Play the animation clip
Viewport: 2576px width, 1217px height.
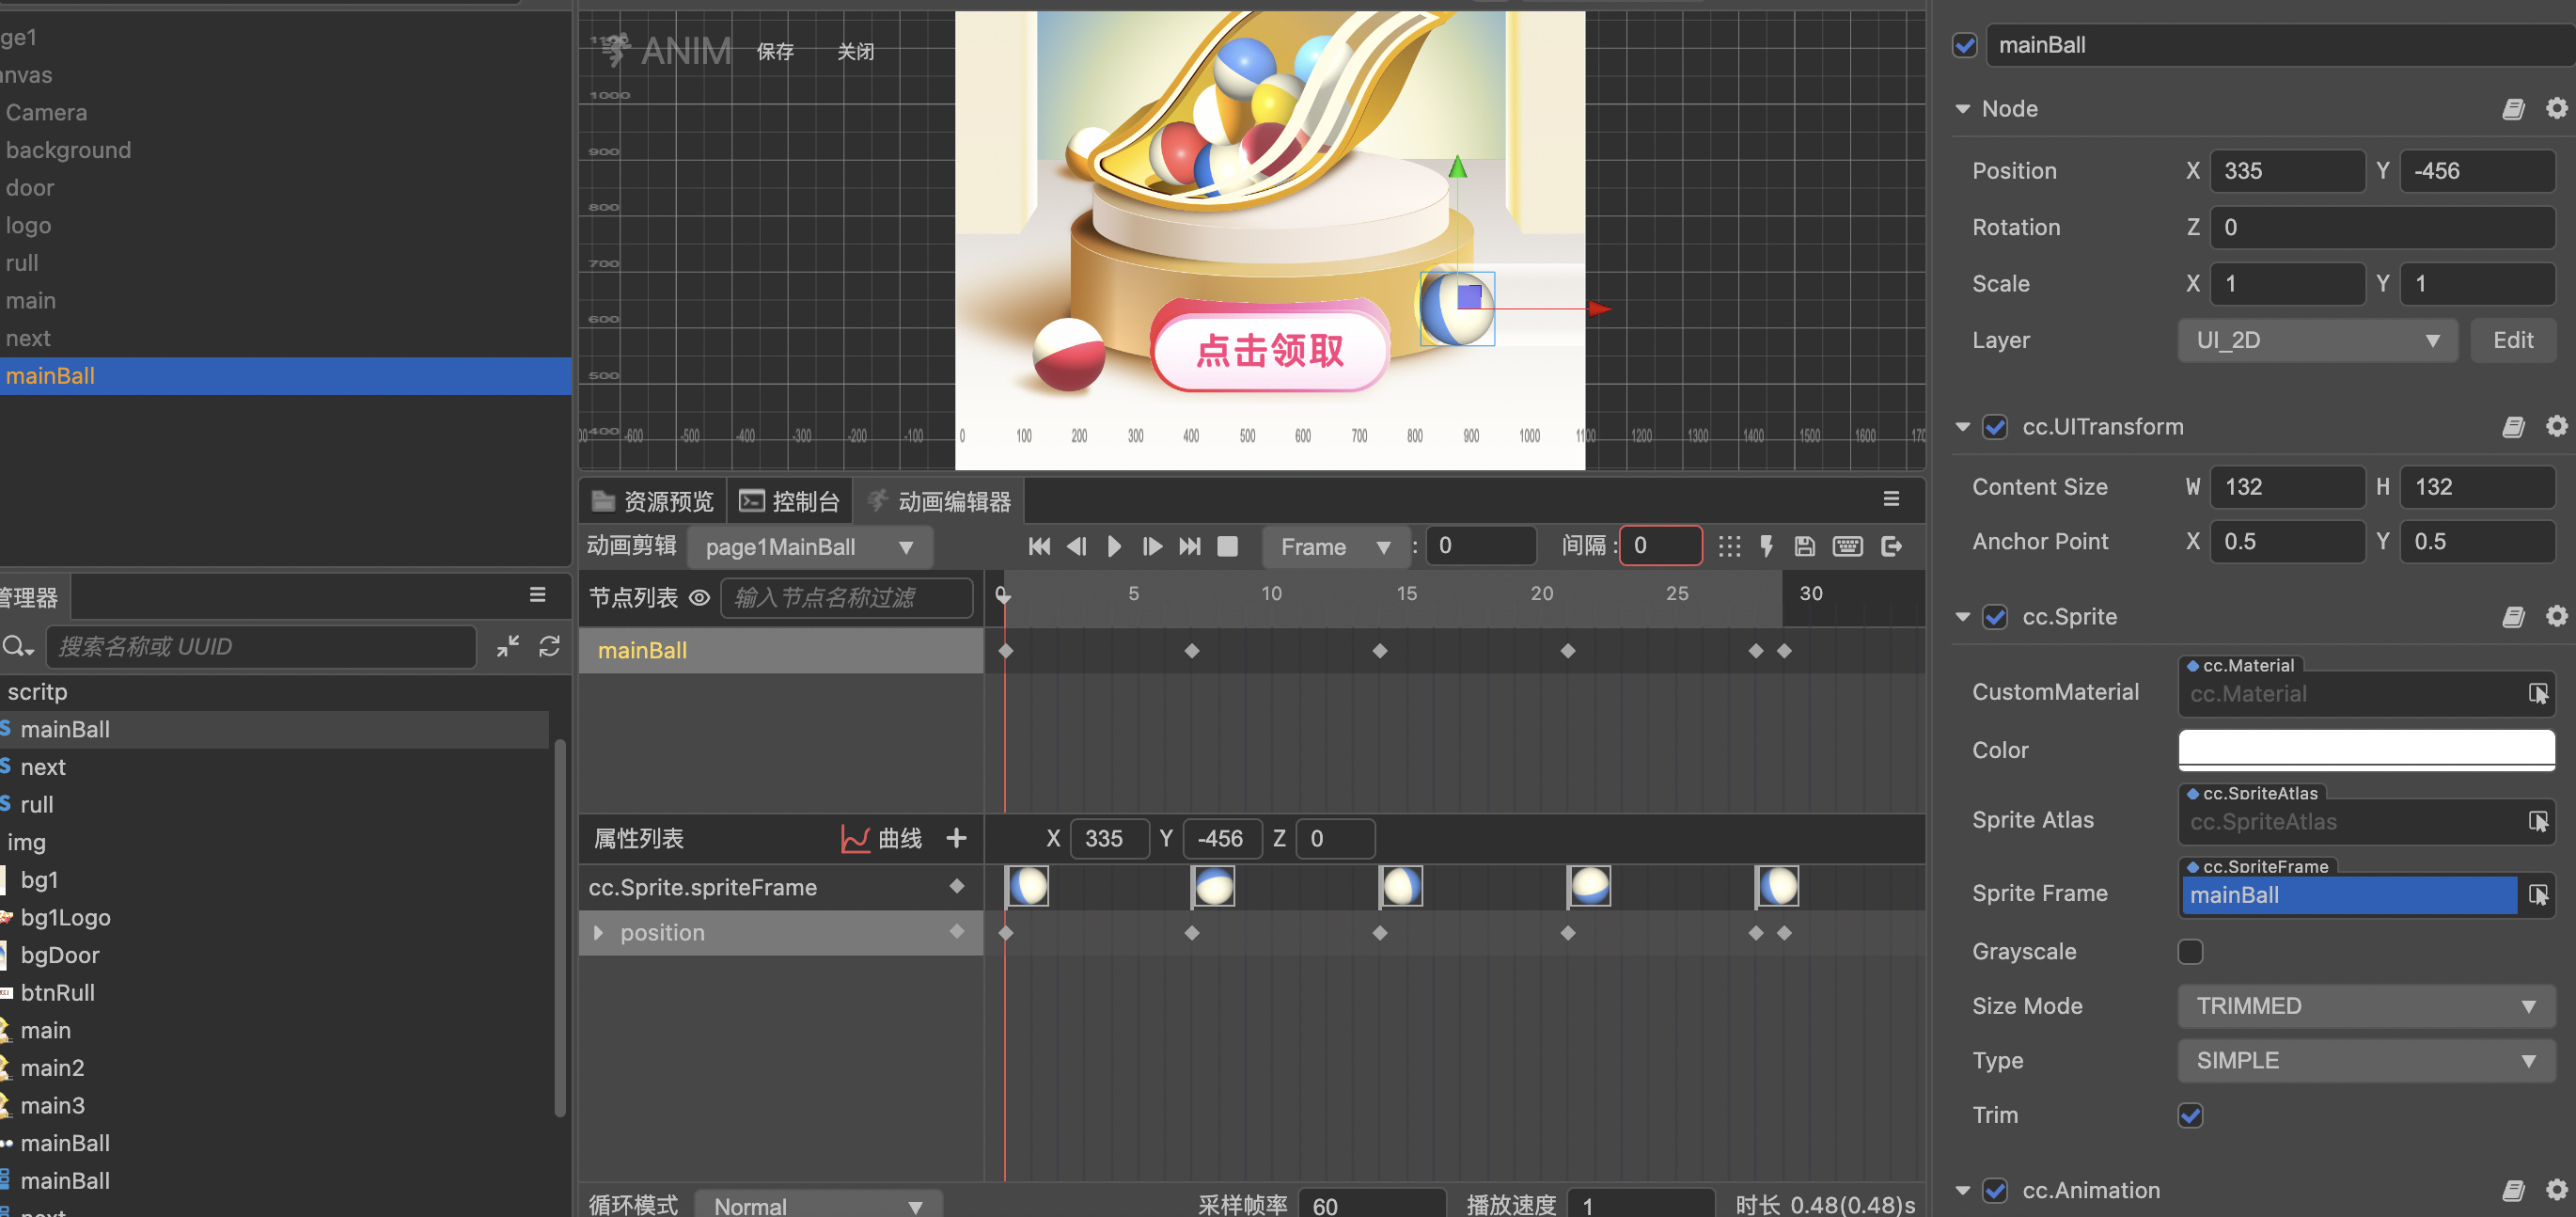coord(1114,546)
